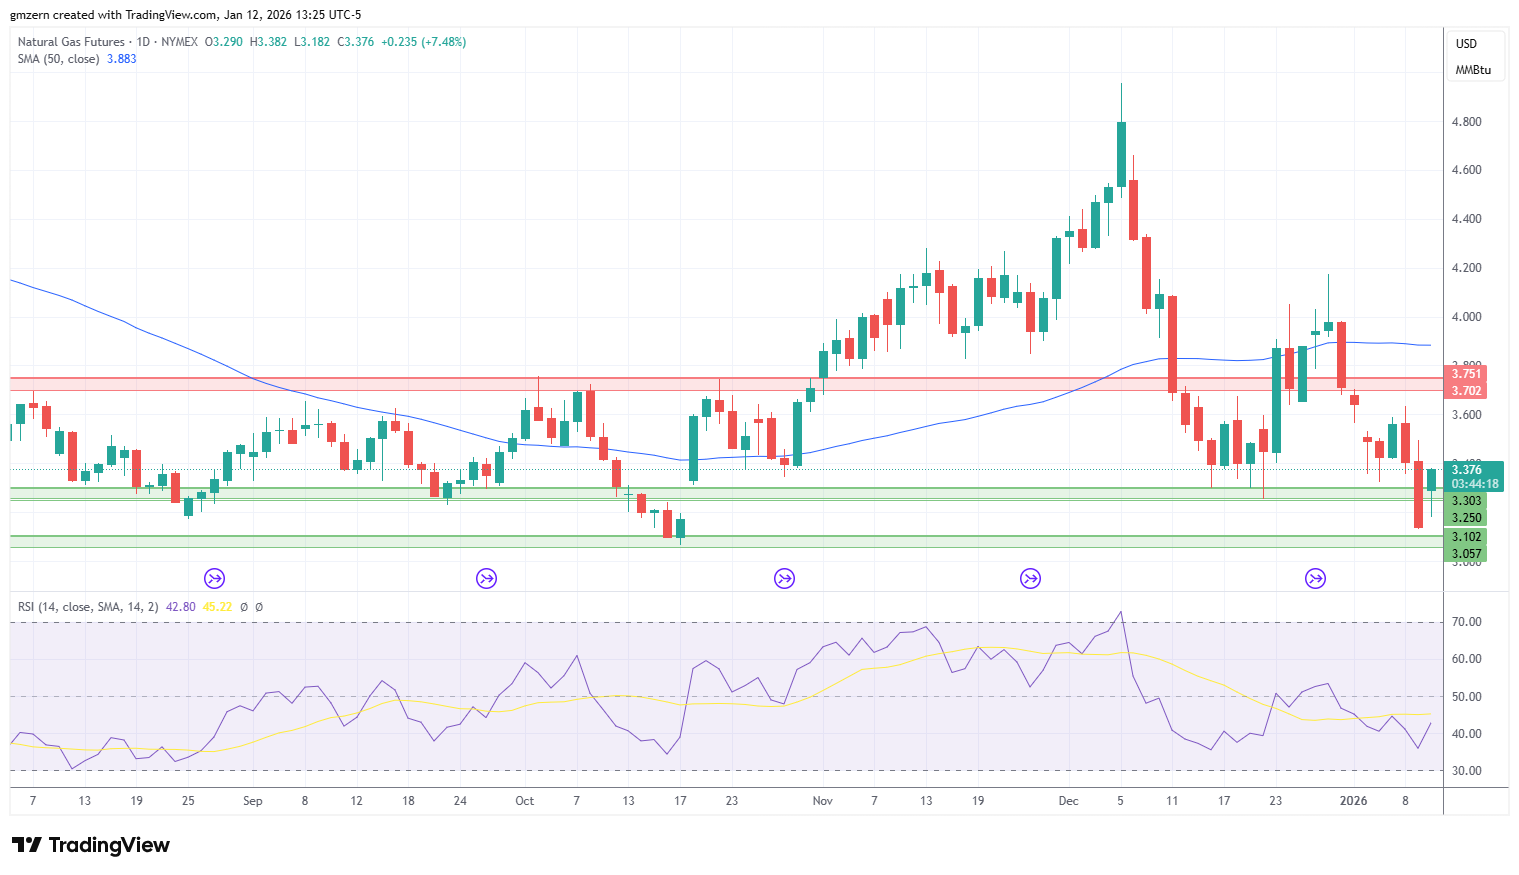Viewport: 1519px width, 875px height.
Task: Click the close value C3.376 in the legend
Action: point(356,42)
